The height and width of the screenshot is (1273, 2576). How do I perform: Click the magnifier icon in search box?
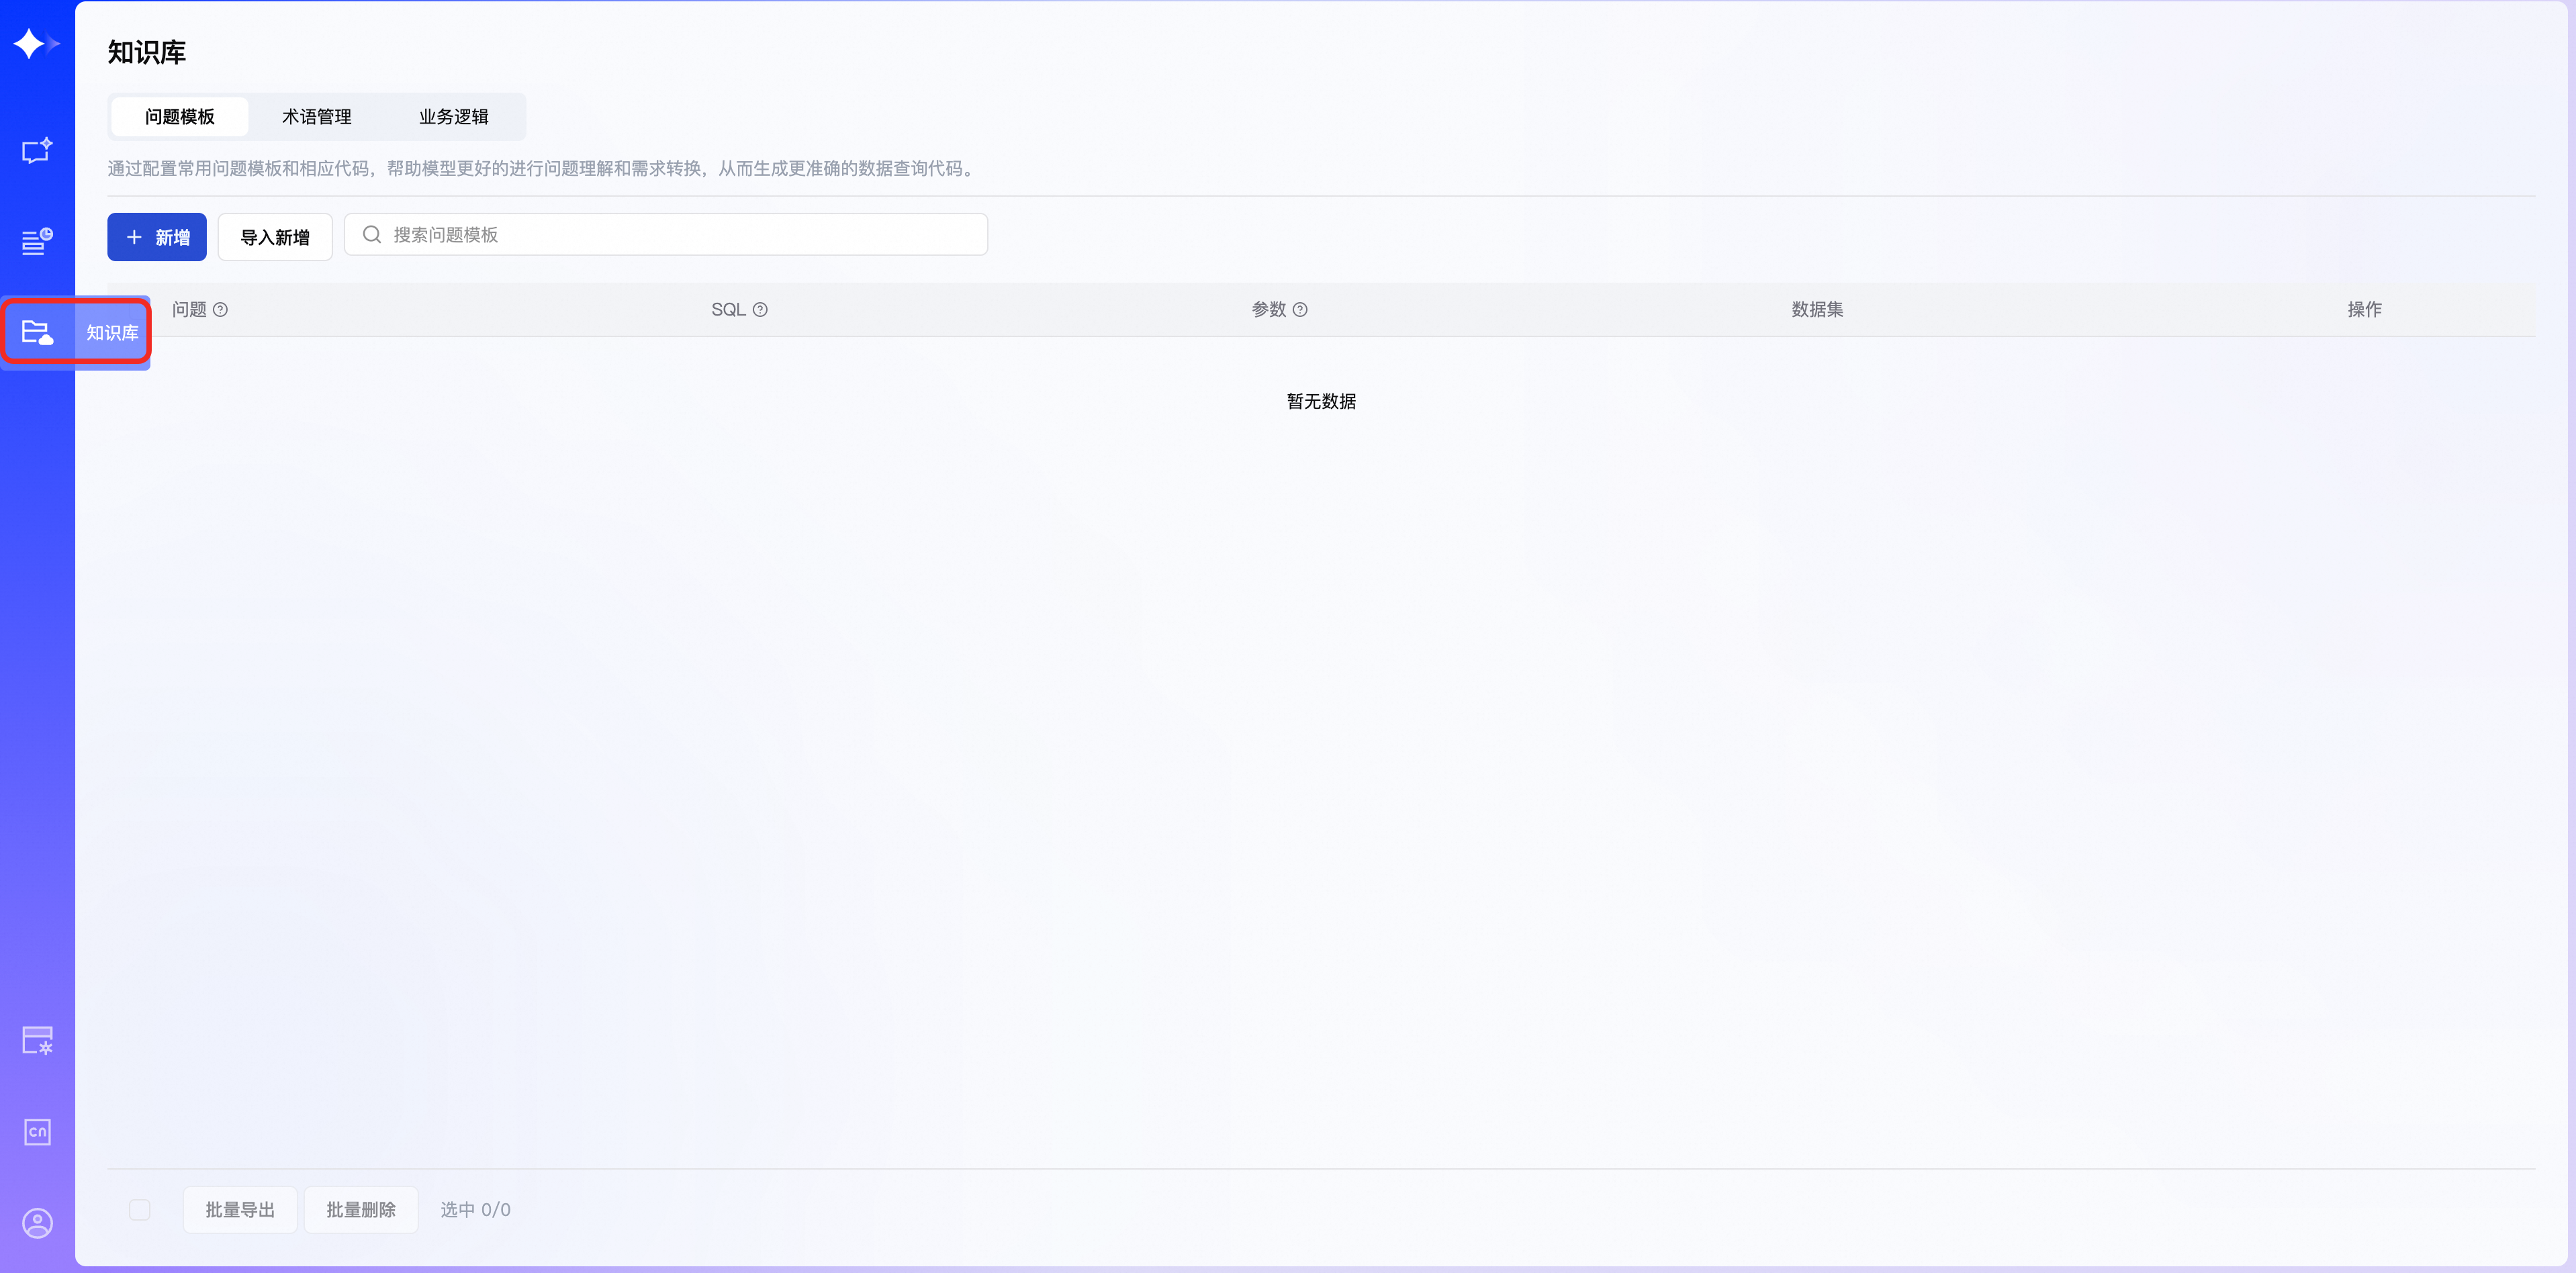coord(372,234)
